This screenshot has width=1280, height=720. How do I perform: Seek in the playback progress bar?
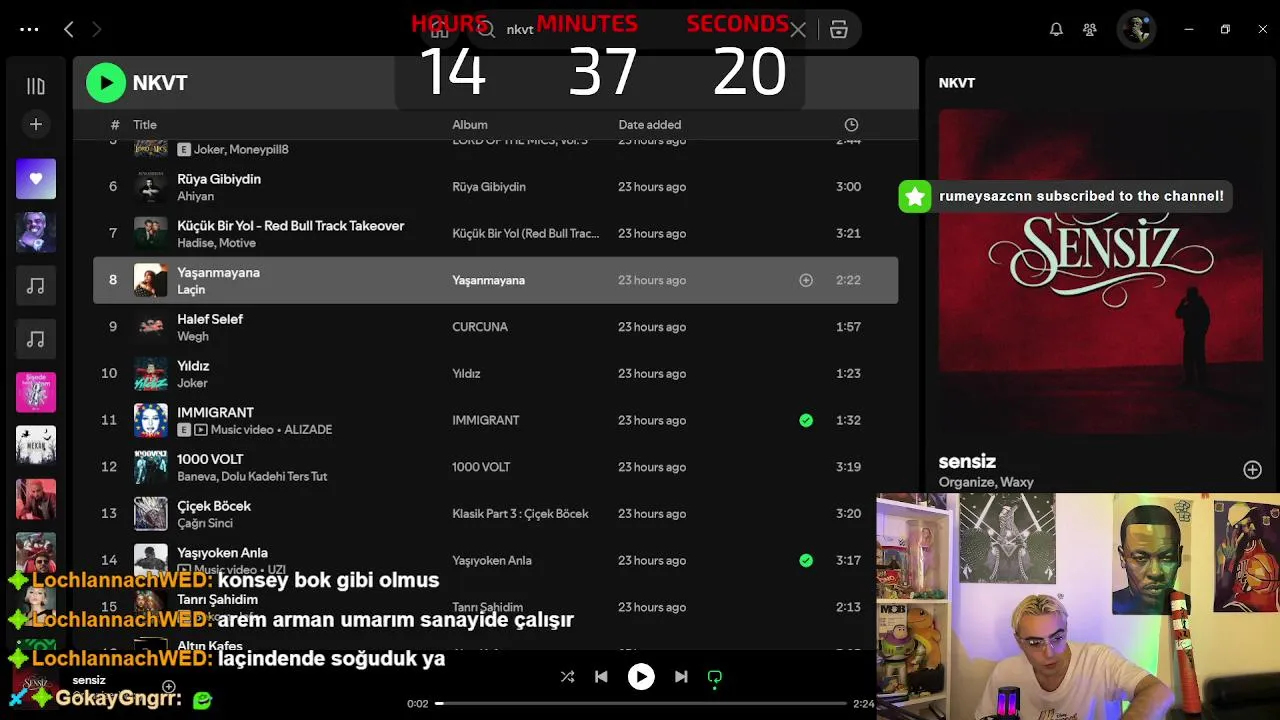640,703
